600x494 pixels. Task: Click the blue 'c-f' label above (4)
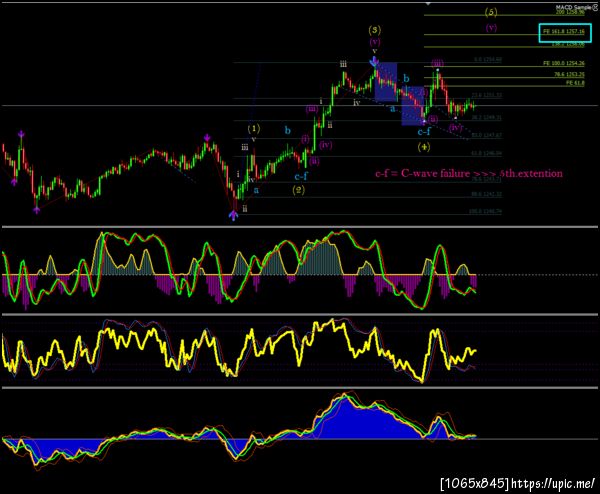coord(424,132)
